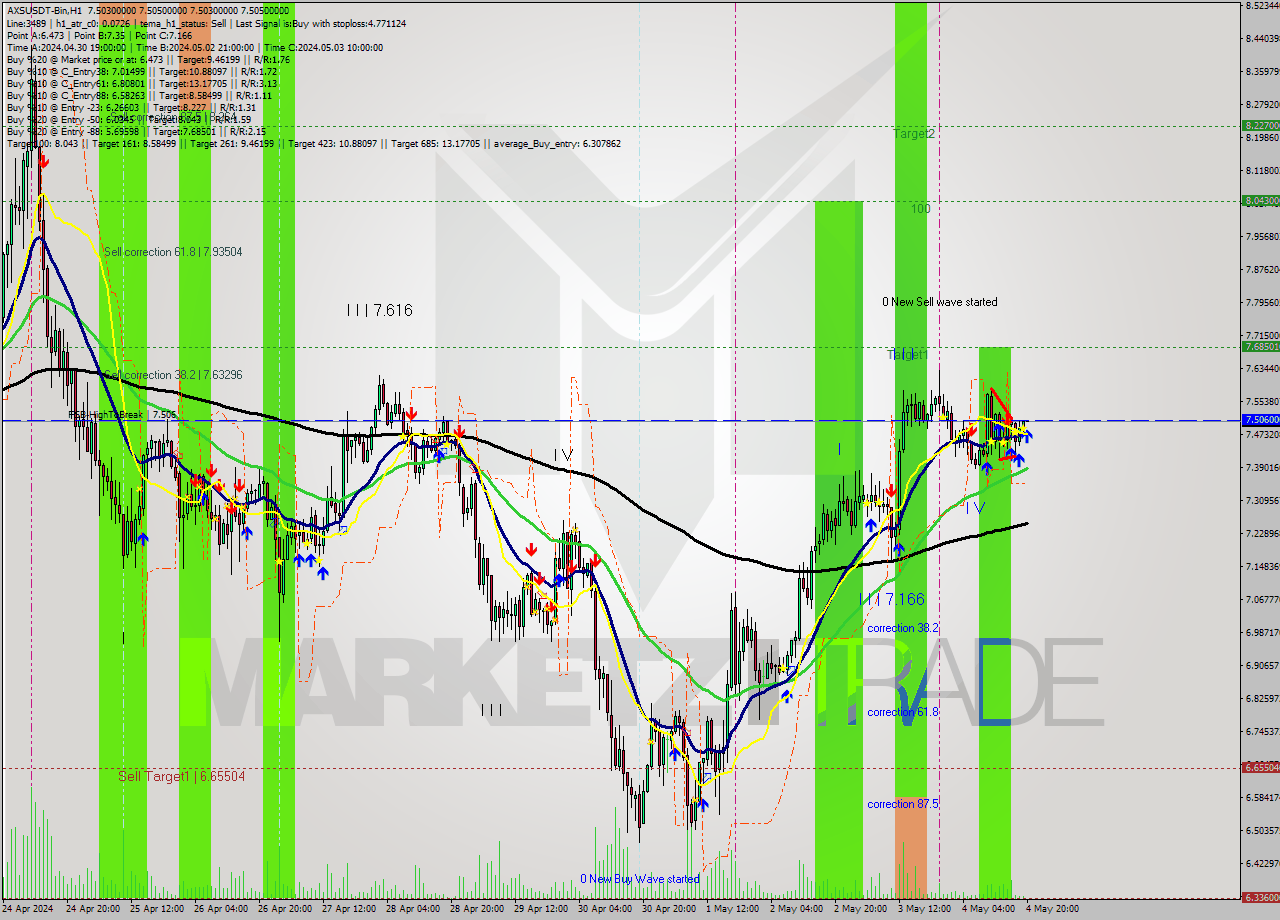
Task: Click the 'Sell correction 38.2 | 7.63296' label
Action: click(173, 375)
